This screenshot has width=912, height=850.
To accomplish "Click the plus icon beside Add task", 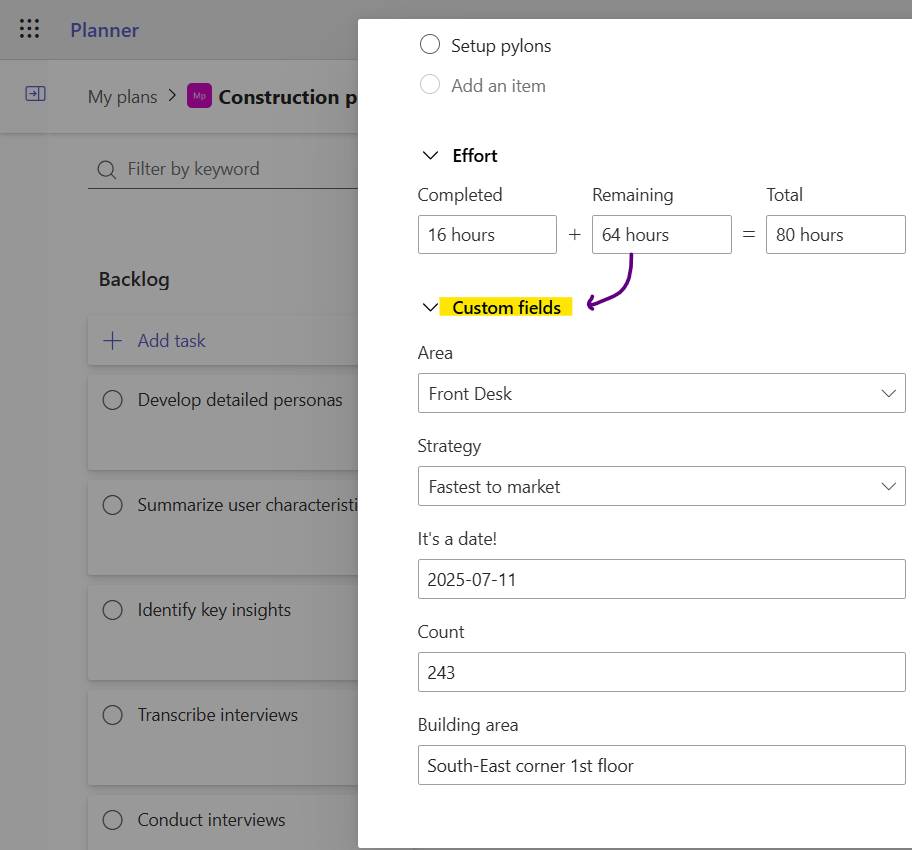I will tap(113, 341).
